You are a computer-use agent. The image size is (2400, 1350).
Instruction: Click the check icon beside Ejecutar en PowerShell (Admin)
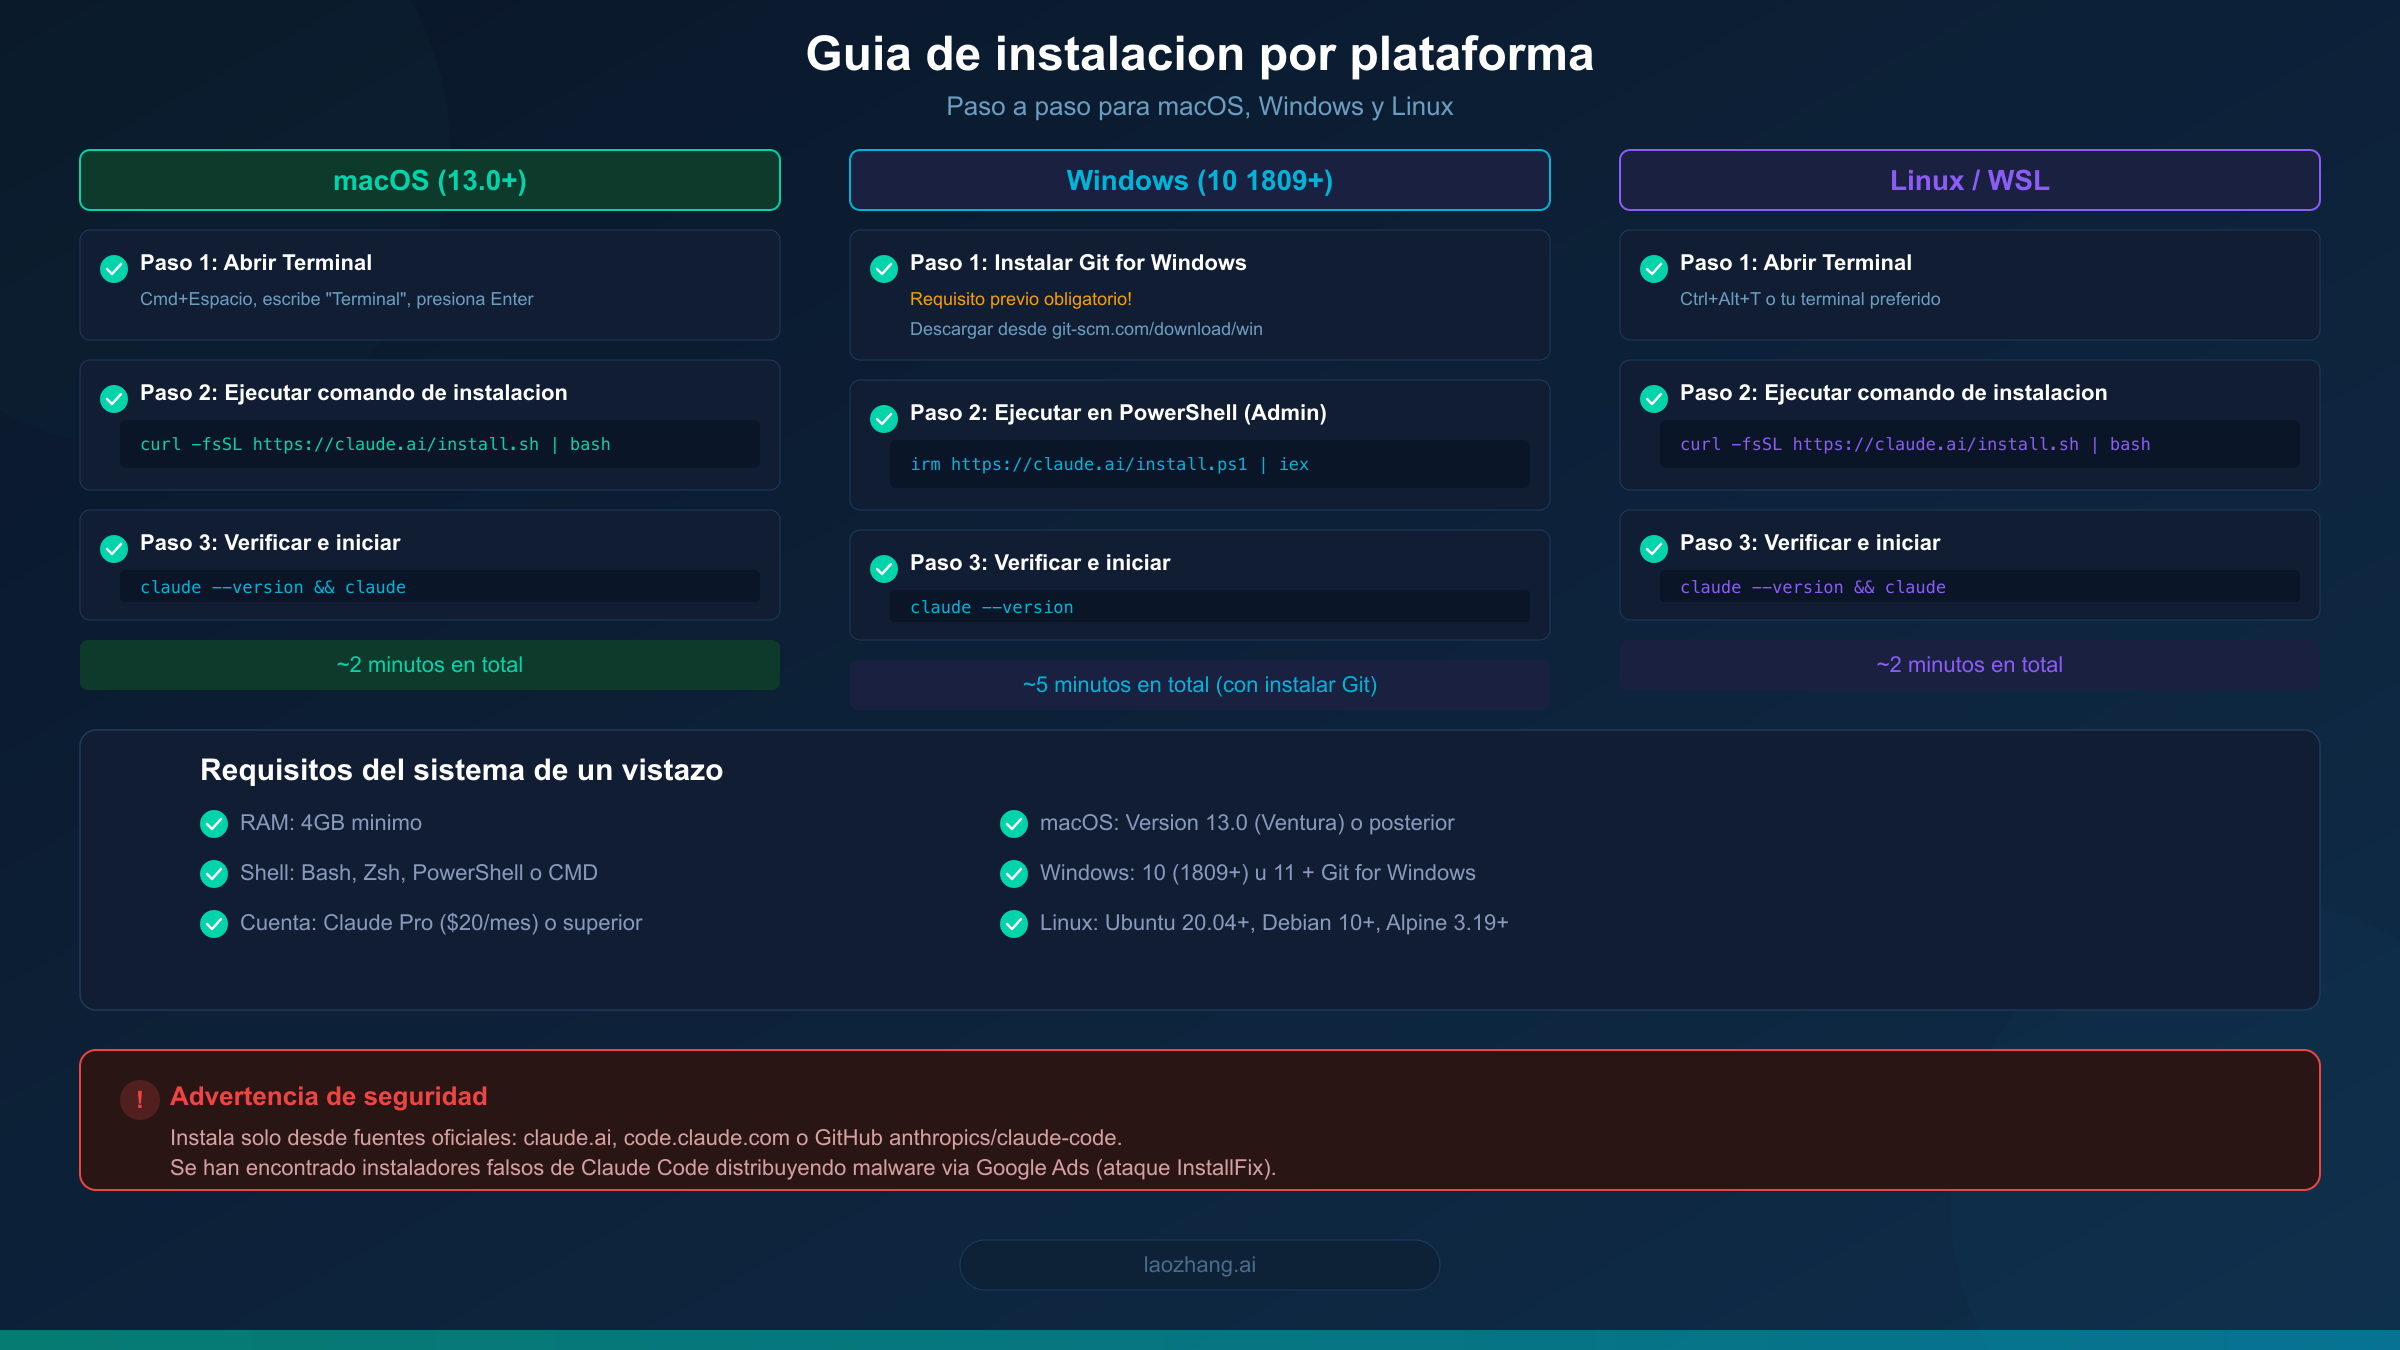click(x=884, y=419)
